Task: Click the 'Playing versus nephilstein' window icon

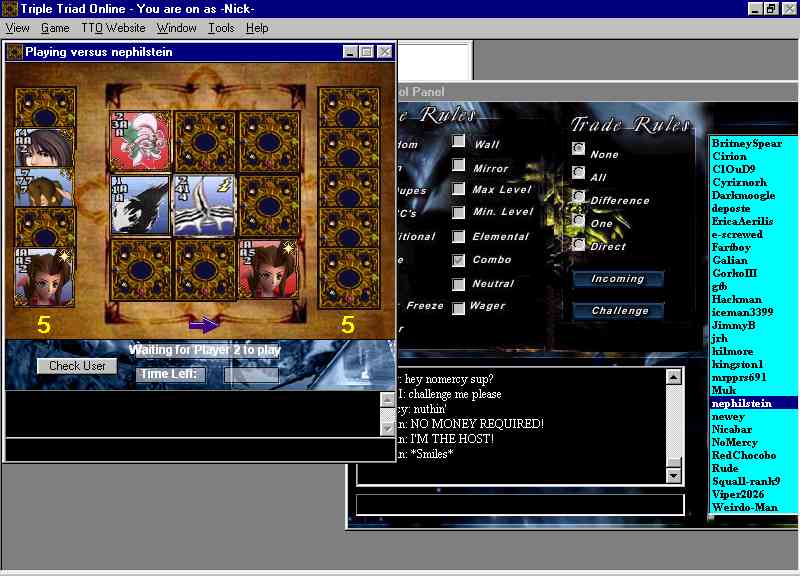Action: 15,52
